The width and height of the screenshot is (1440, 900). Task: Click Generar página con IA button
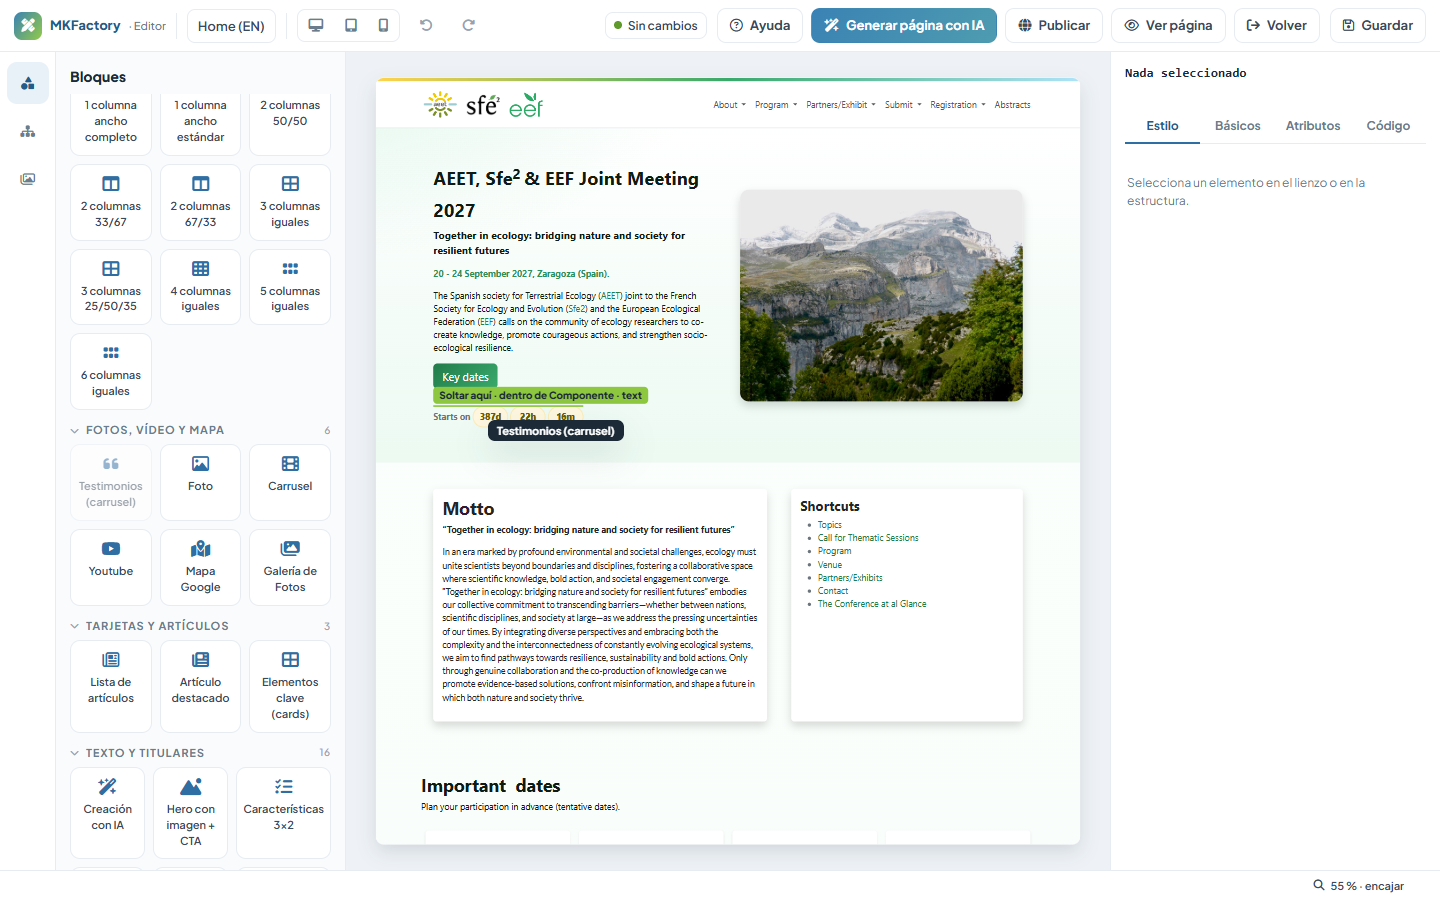[904, 25]
